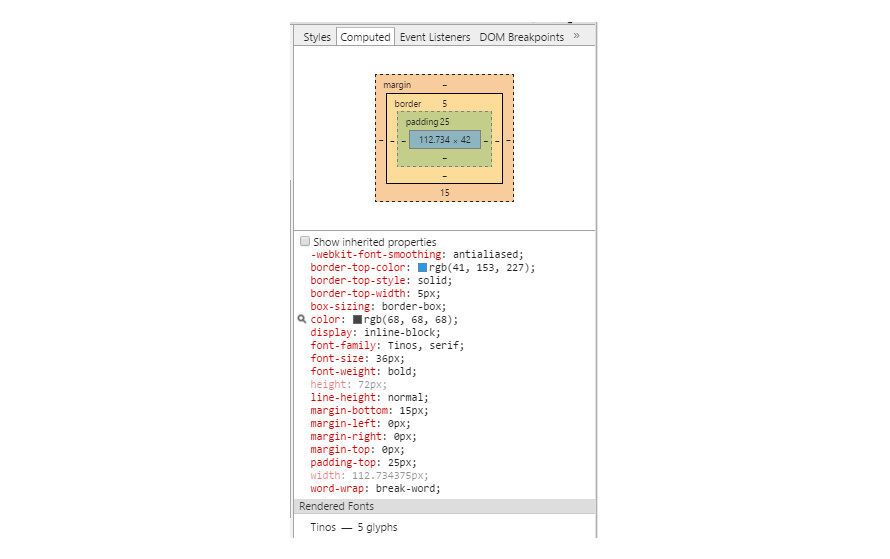Click the margin label in box model
This screenshot has width=890, height=559.
point(397,85)
